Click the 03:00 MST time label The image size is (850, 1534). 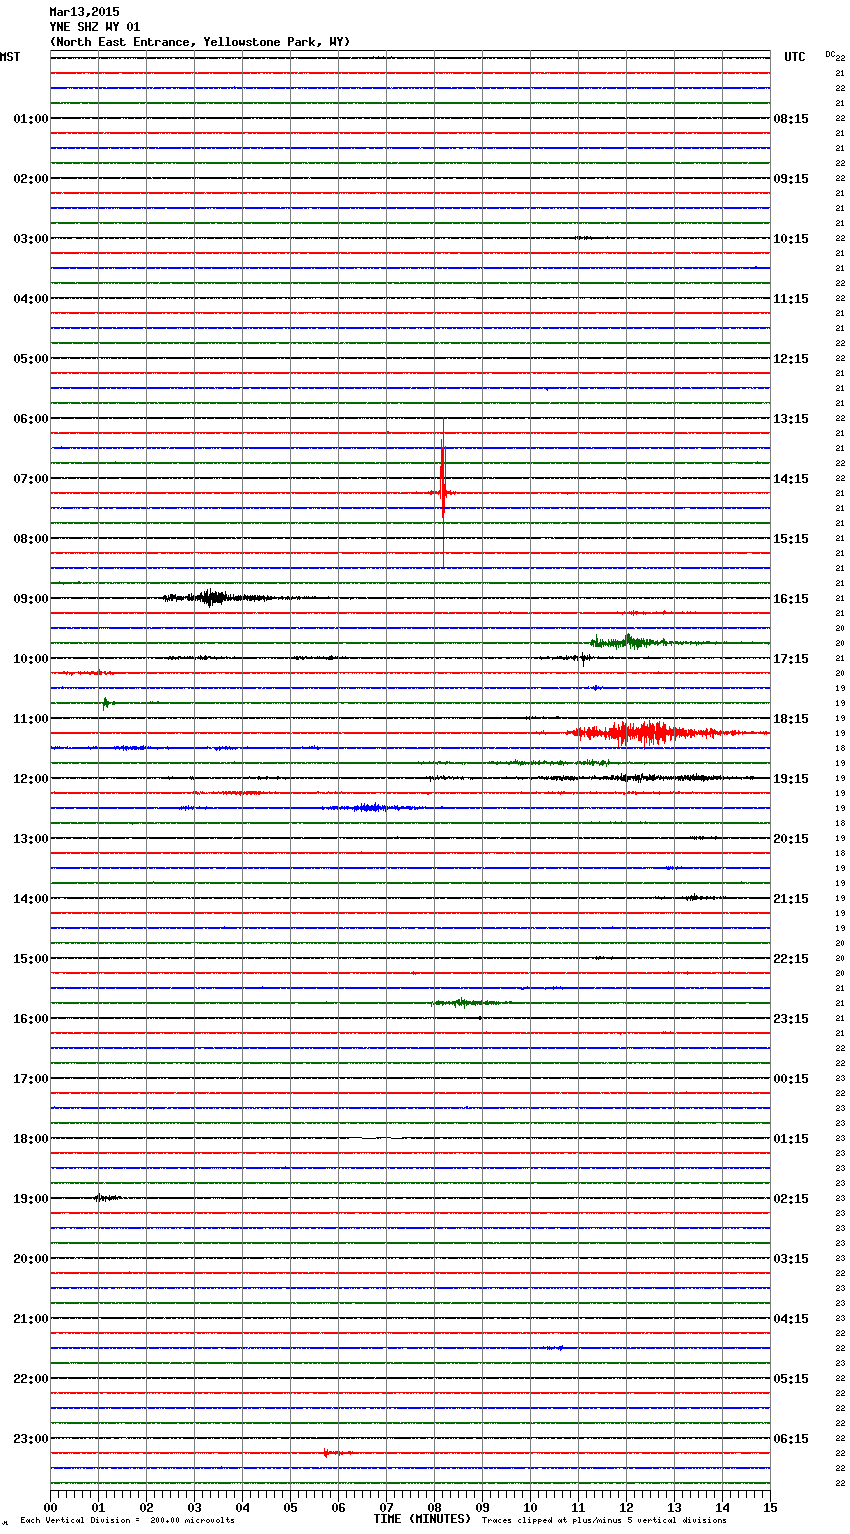[x=30, y=239]
